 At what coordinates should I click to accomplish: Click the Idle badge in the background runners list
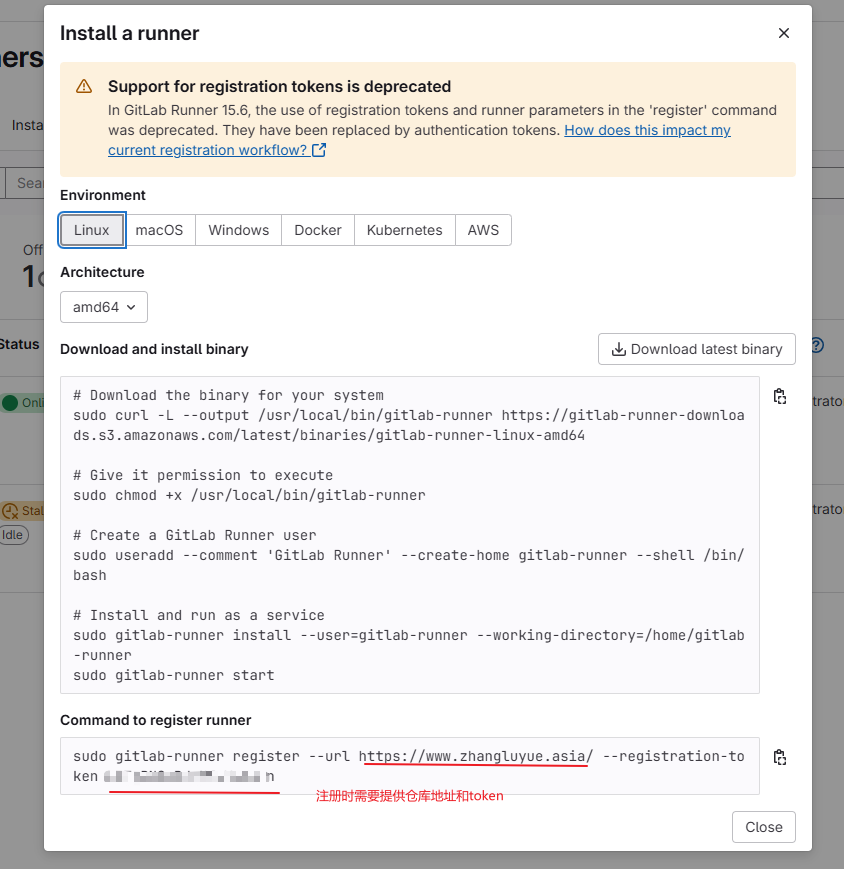click(x=13, y=535)
